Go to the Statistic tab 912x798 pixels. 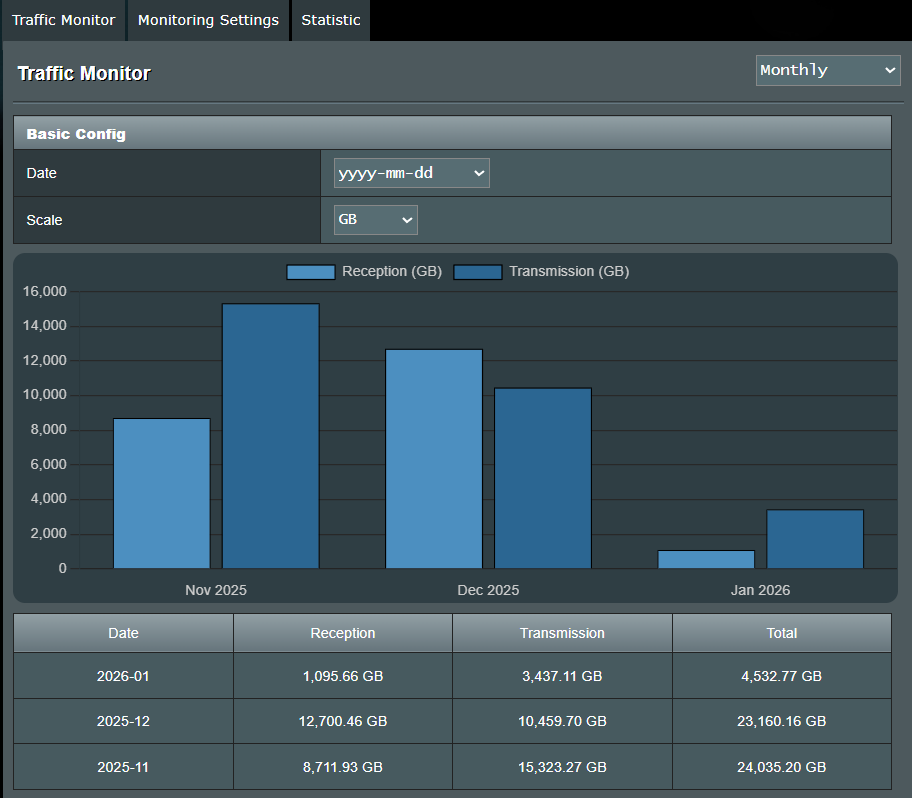click(x=331, y=20)
